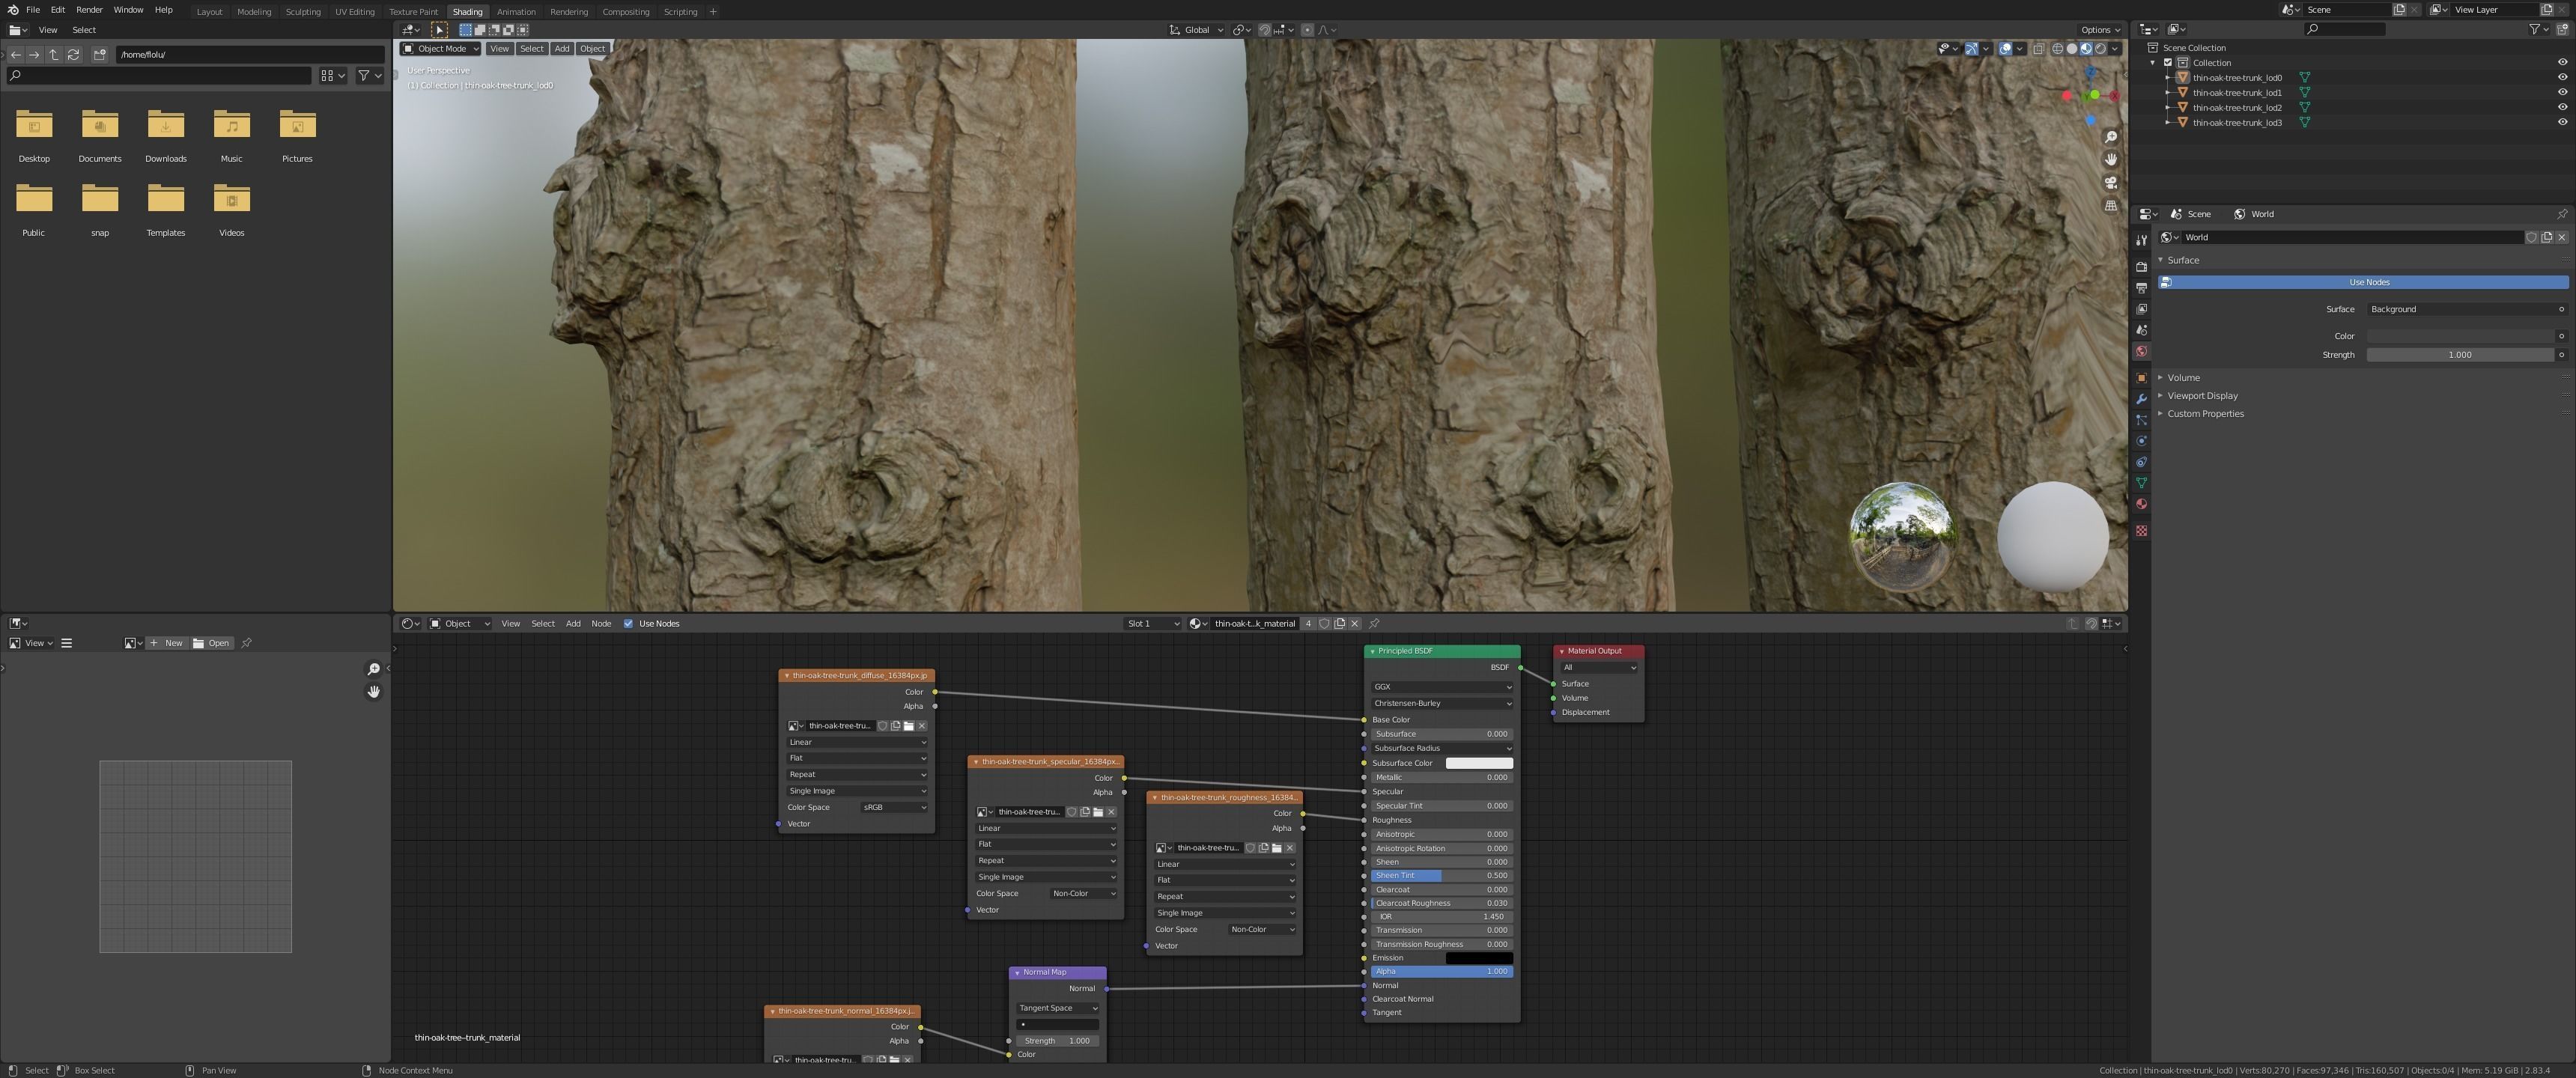
Task: Hide thin-oak-tree-trunk_lod2 with its eye icon
Action: [2562, 108]
